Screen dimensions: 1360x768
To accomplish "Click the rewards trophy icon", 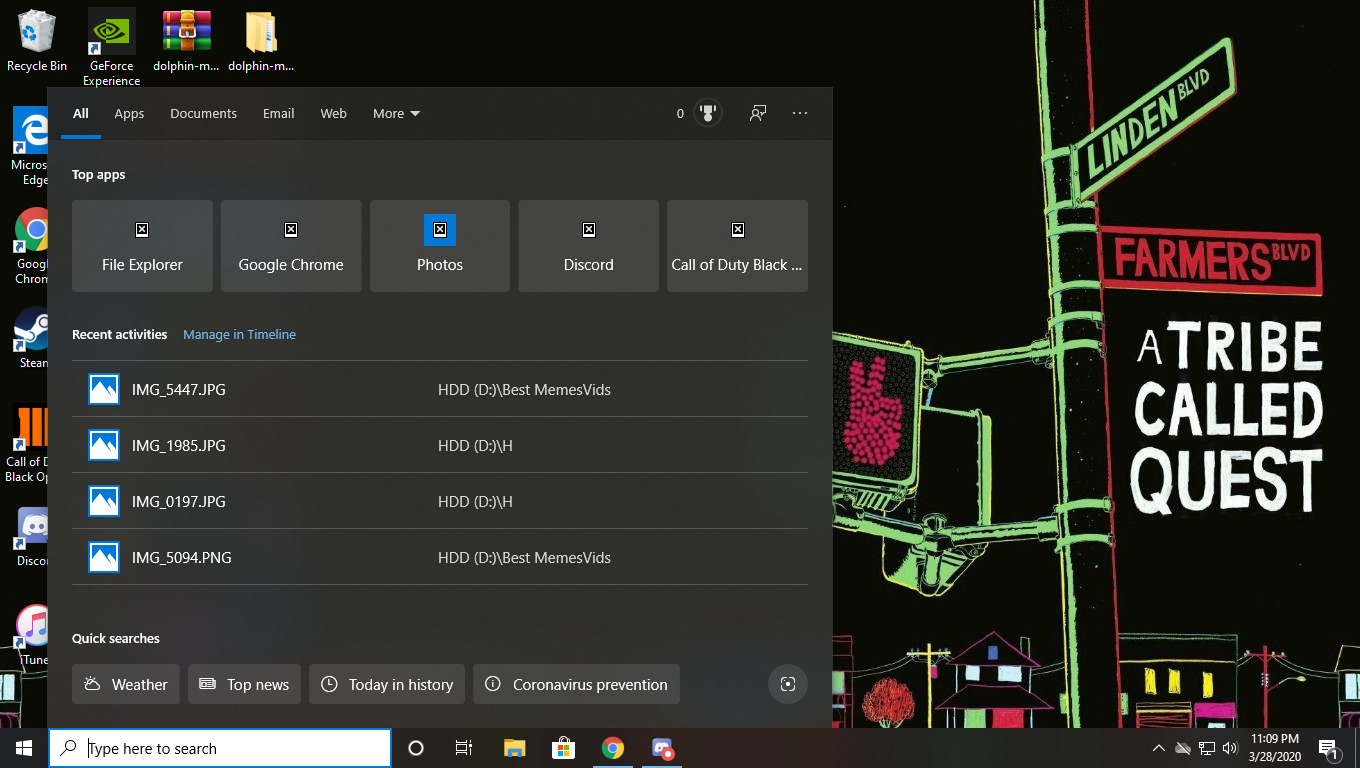I will coord(708,113).
